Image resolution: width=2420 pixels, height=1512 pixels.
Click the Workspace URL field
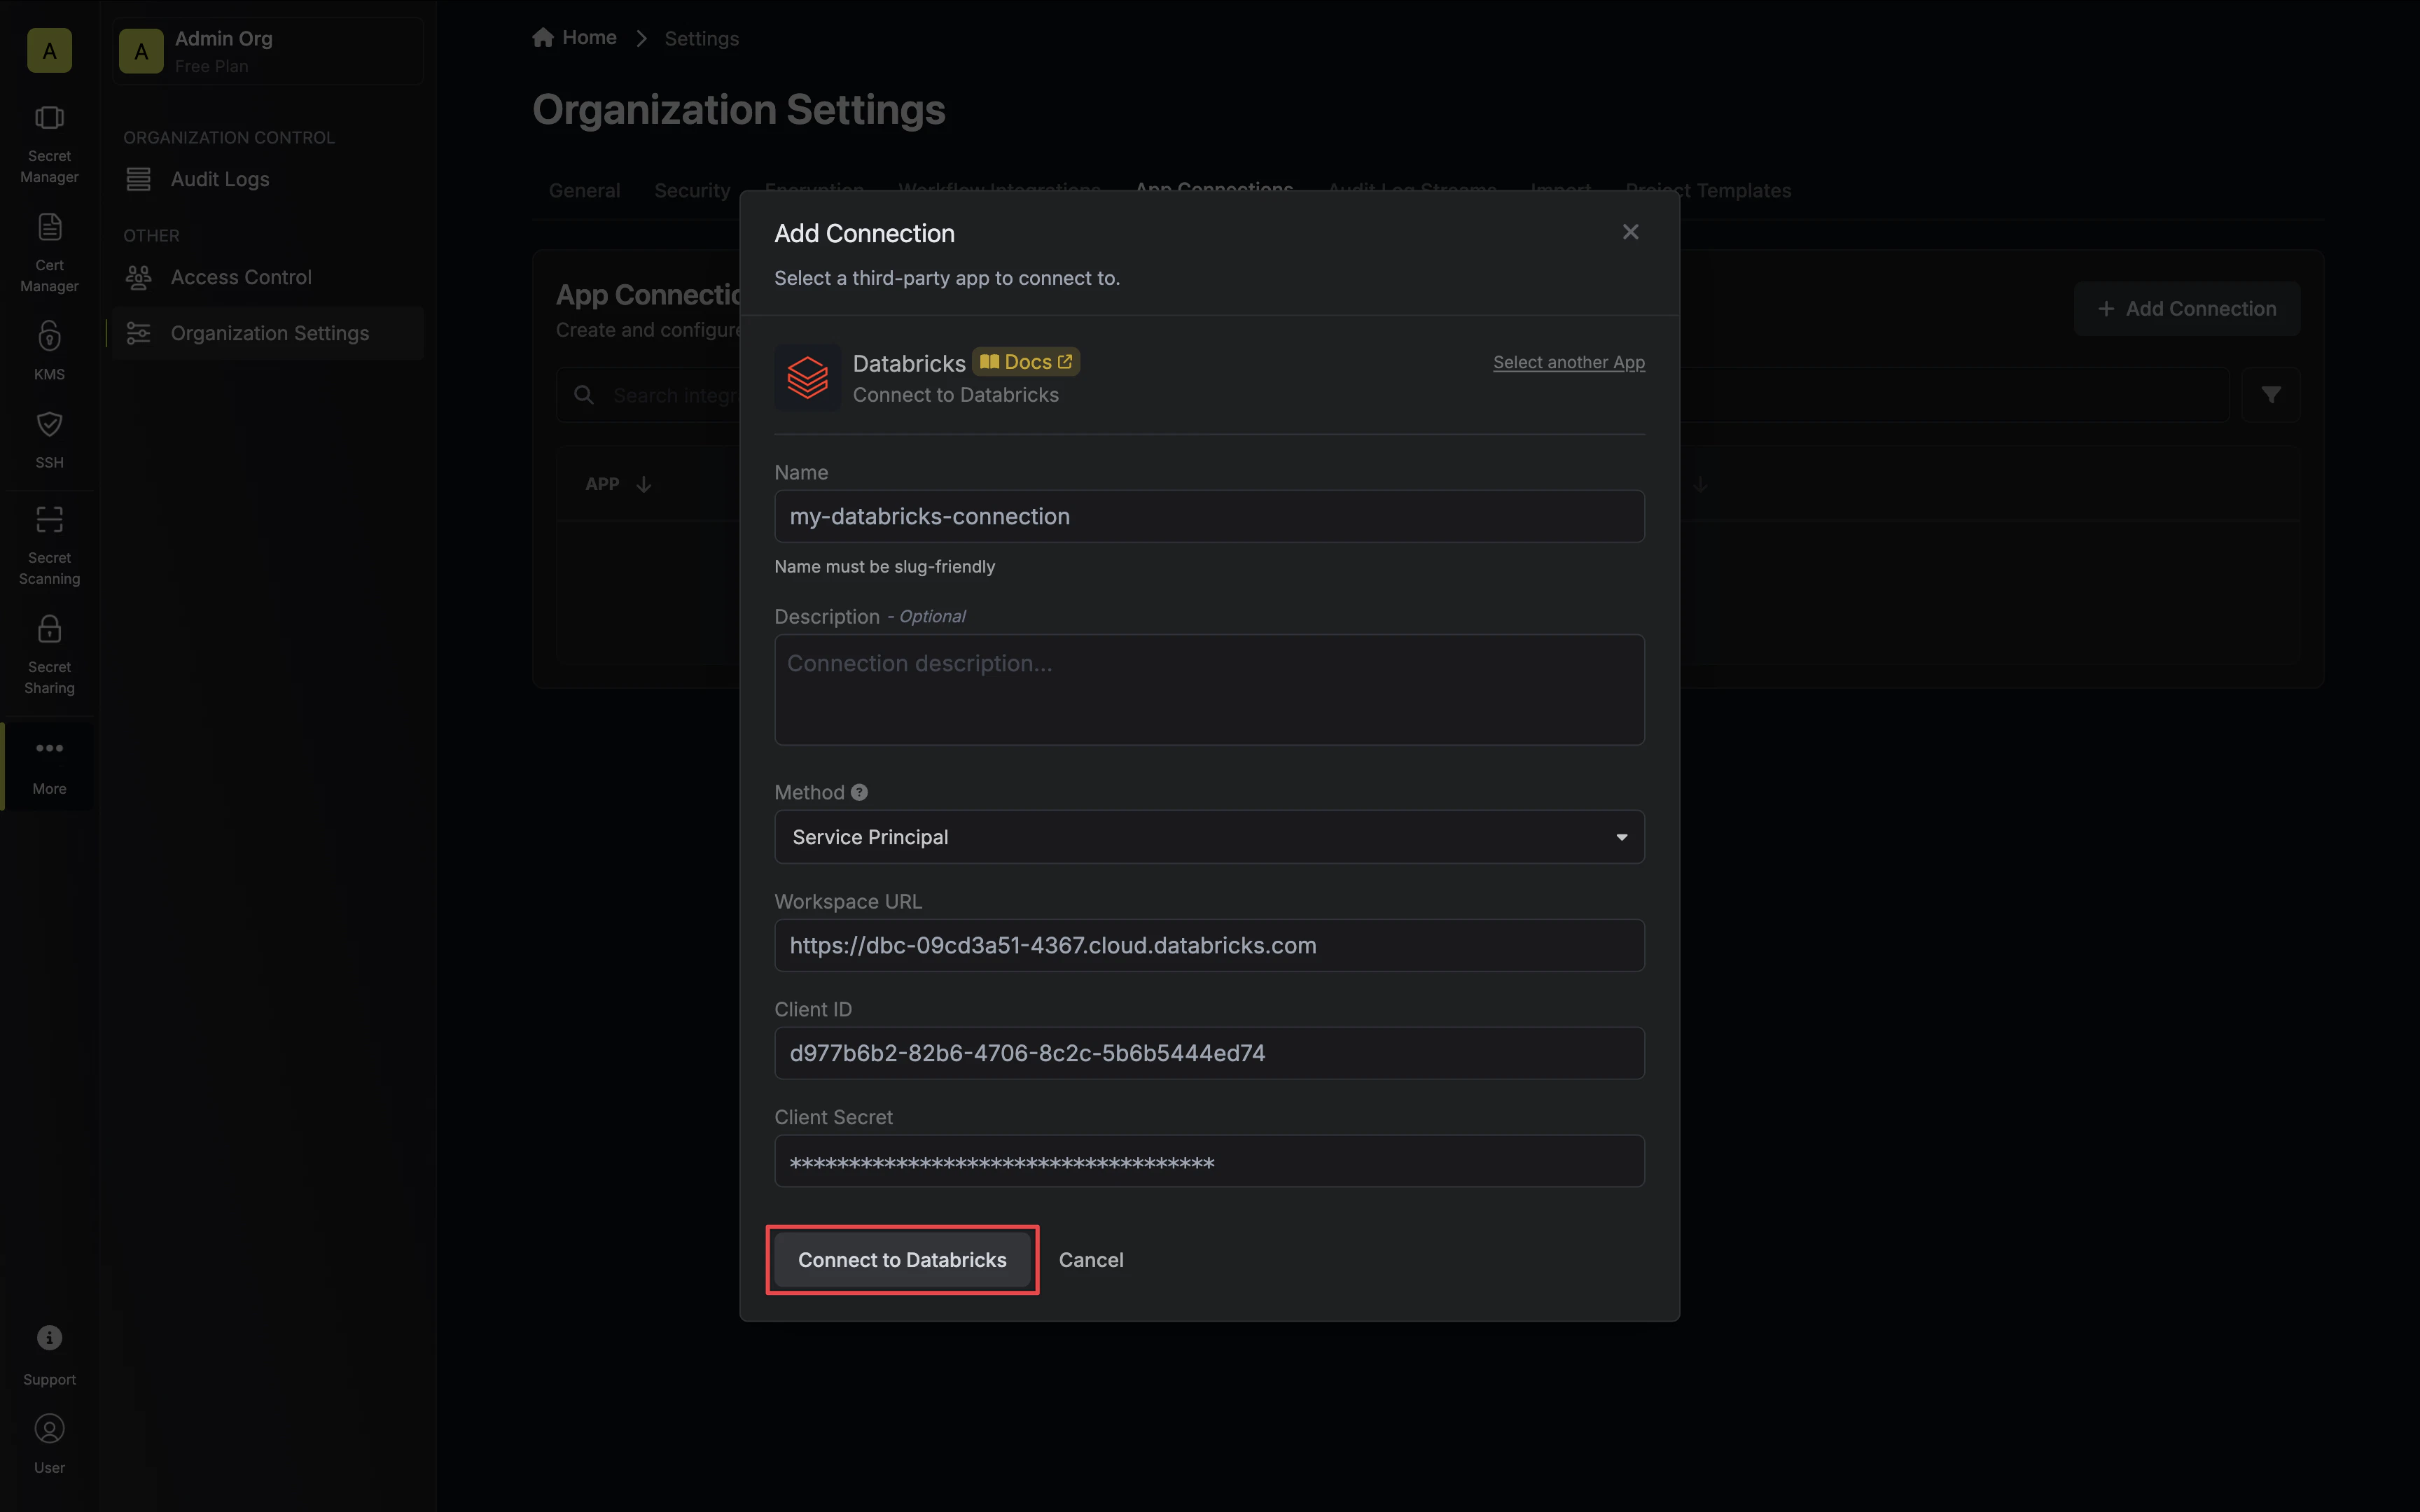point(1209,945)
